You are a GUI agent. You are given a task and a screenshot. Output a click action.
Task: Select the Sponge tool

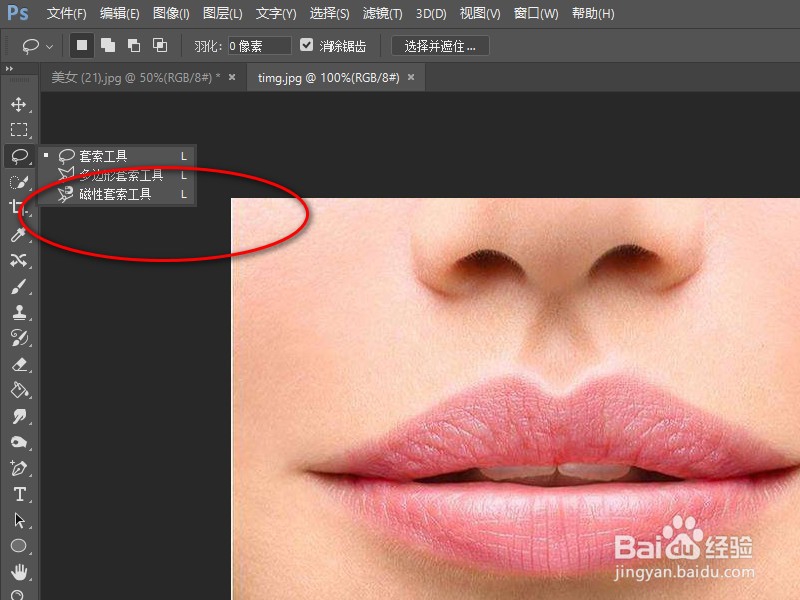[19, 442]
